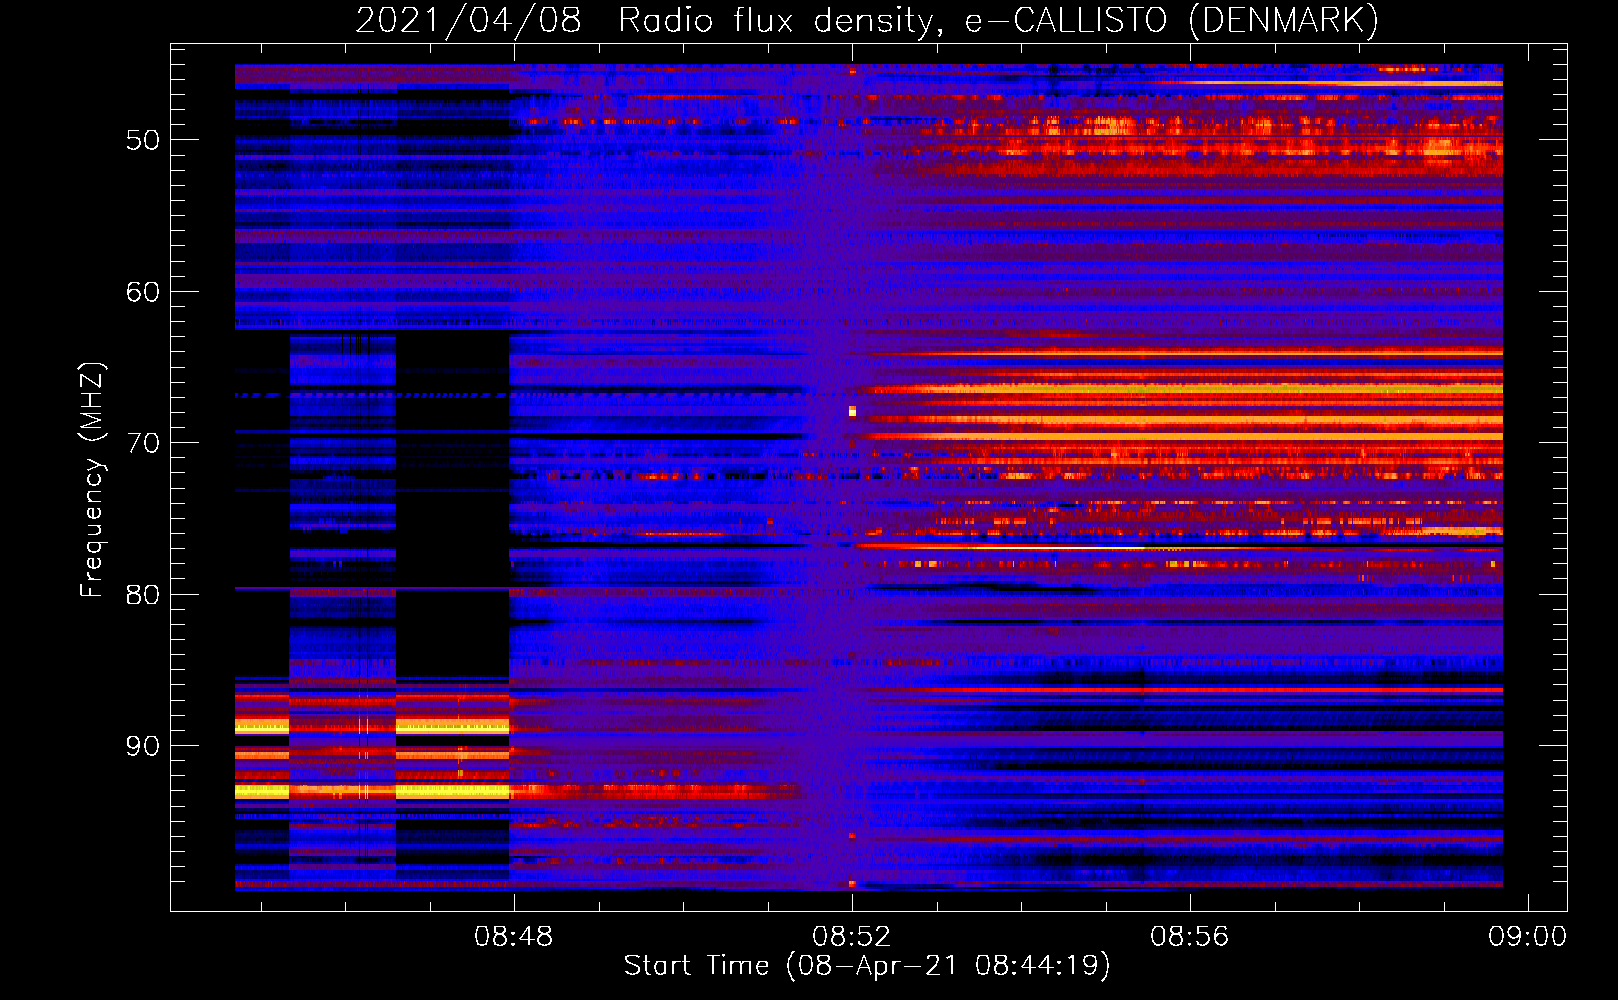Click the 60 frequency tick label

tap(143, 292)
